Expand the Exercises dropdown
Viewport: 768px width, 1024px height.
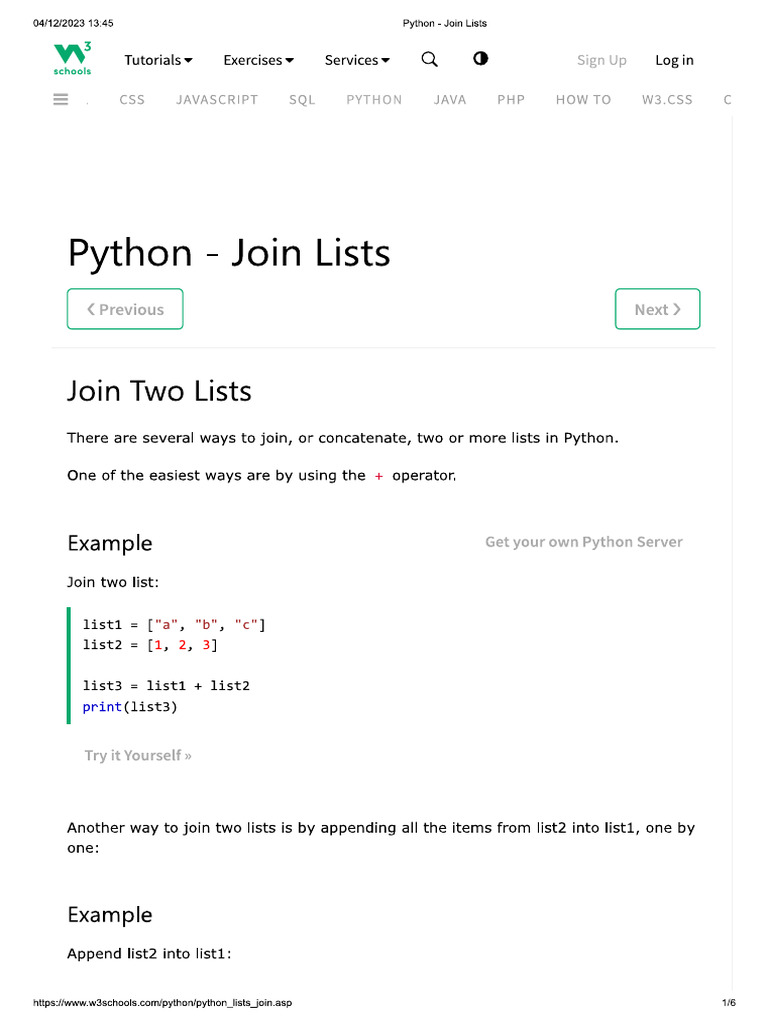pos(258,60)
